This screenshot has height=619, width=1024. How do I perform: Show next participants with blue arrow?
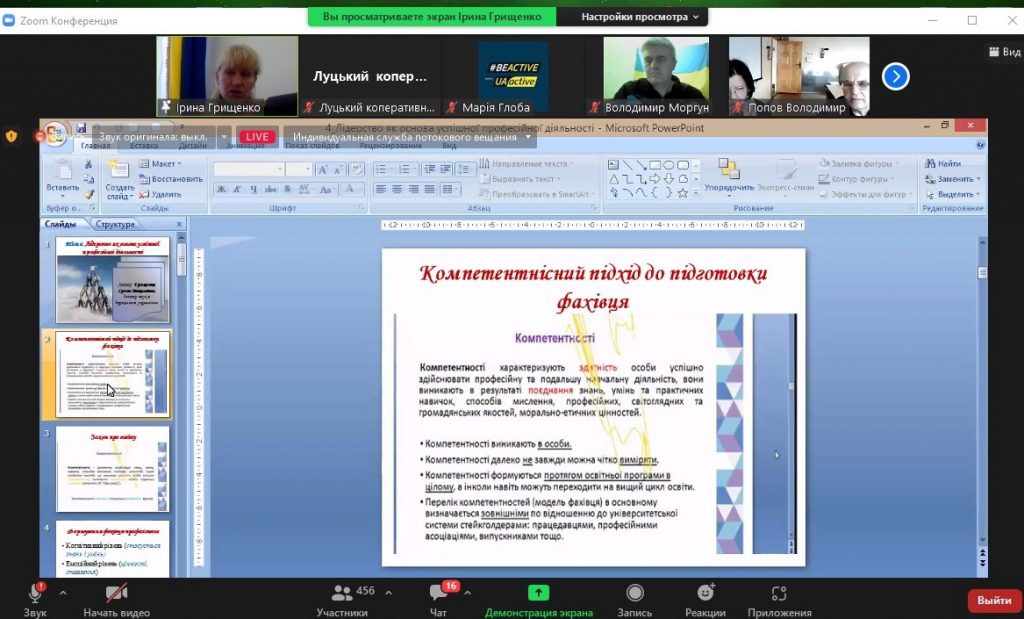(895, 76)
